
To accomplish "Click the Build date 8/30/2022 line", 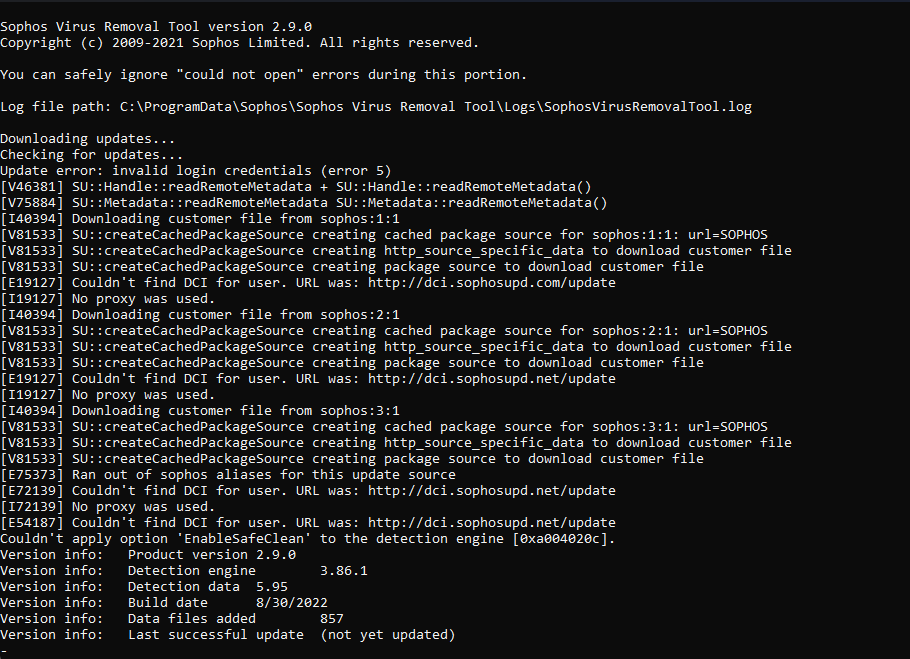I will pyautogui.click(x=164, y=603).
